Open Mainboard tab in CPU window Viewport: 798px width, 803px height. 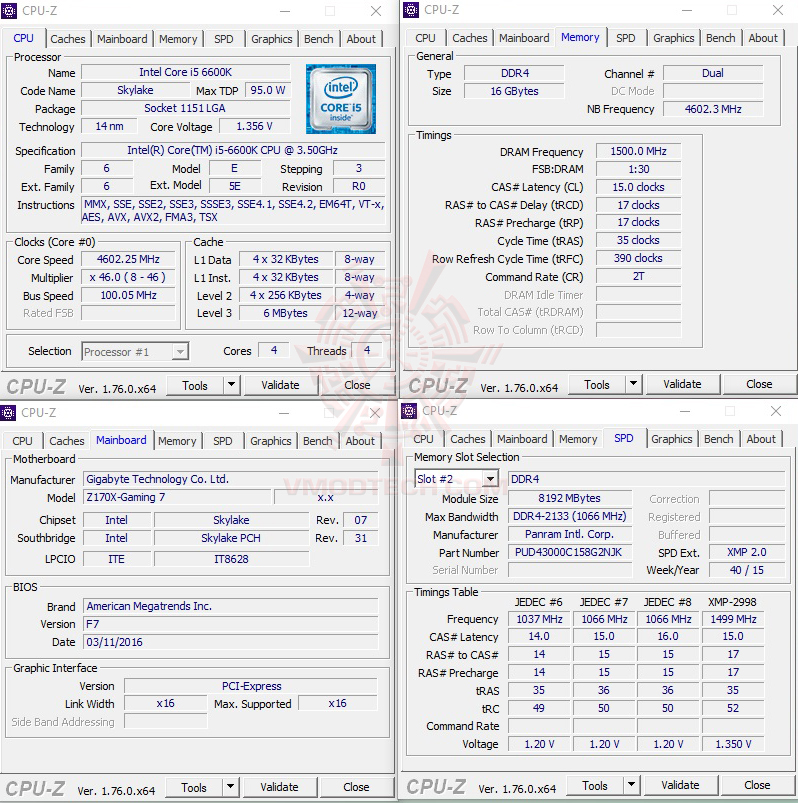(x=122, y=39)
